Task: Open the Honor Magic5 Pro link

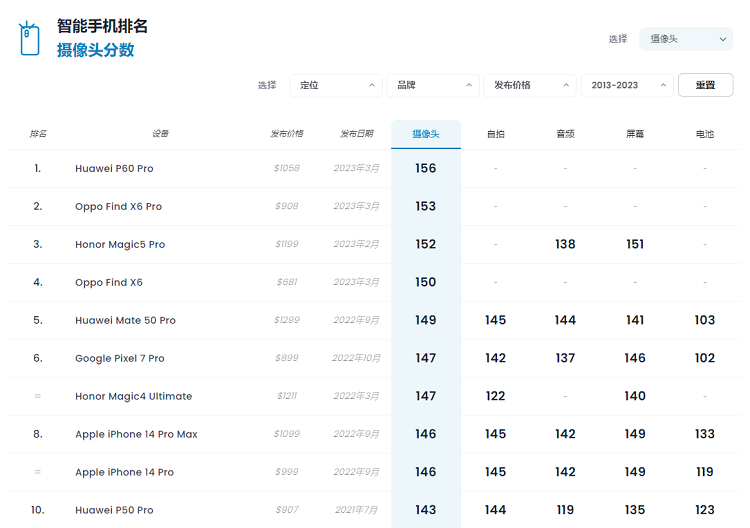Action: click(x=120, y=244)
